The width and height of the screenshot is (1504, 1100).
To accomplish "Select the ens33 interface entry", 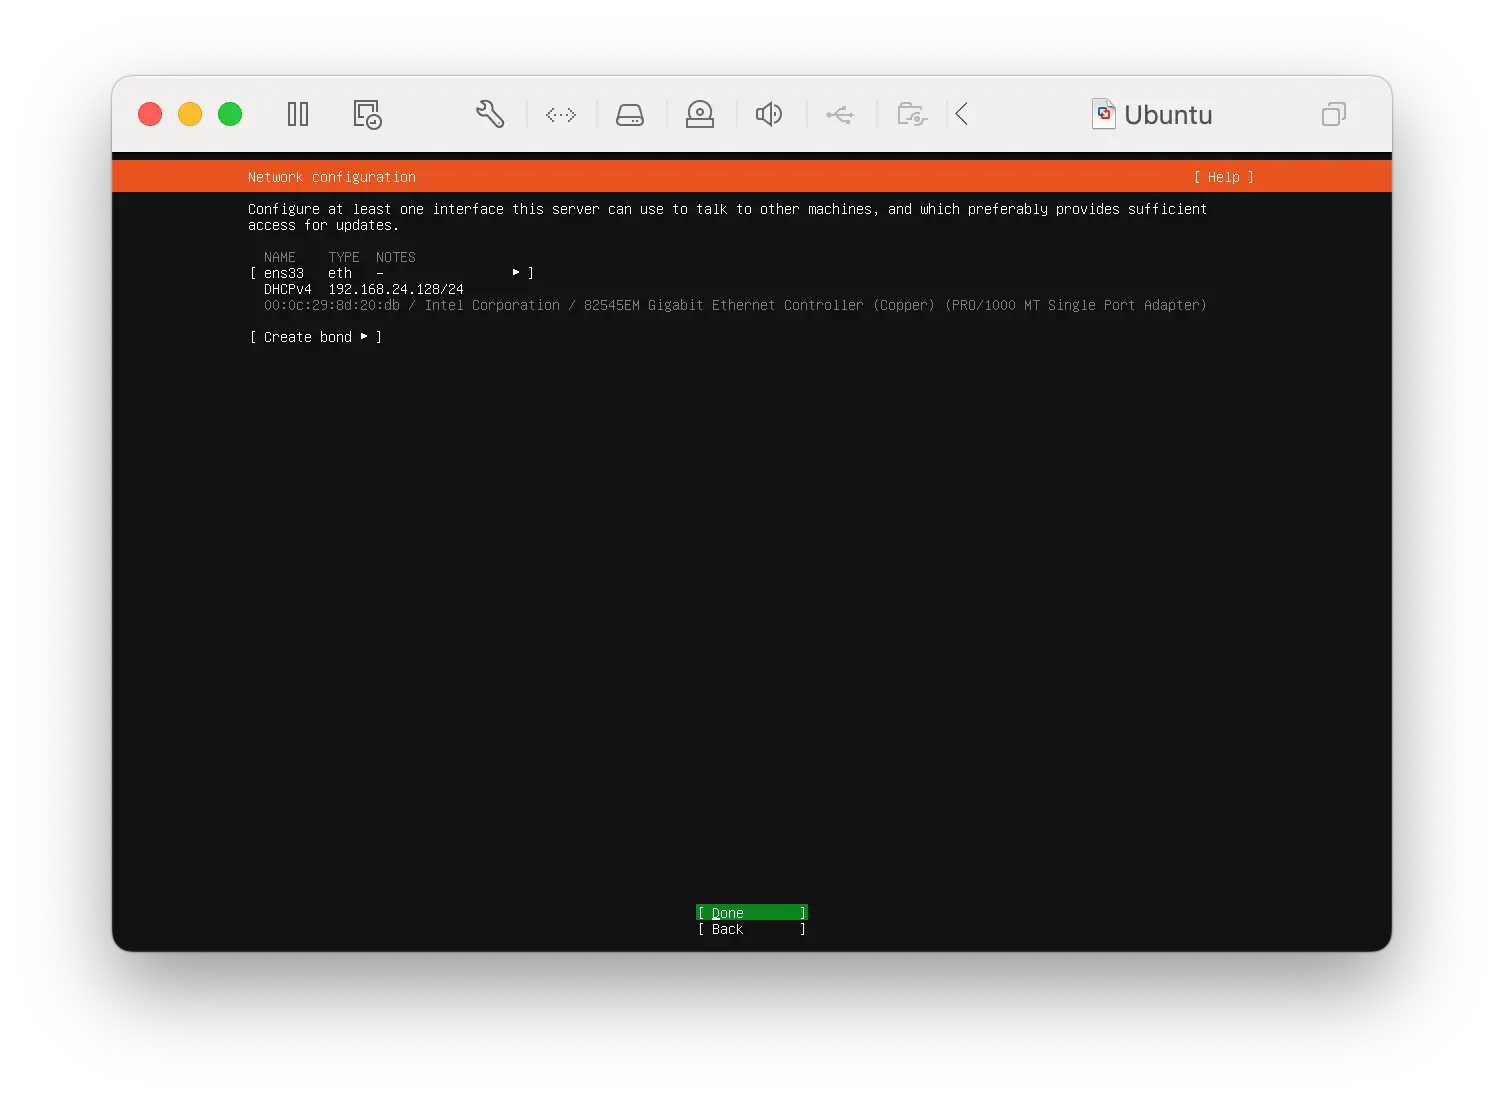I will [391, 273].
